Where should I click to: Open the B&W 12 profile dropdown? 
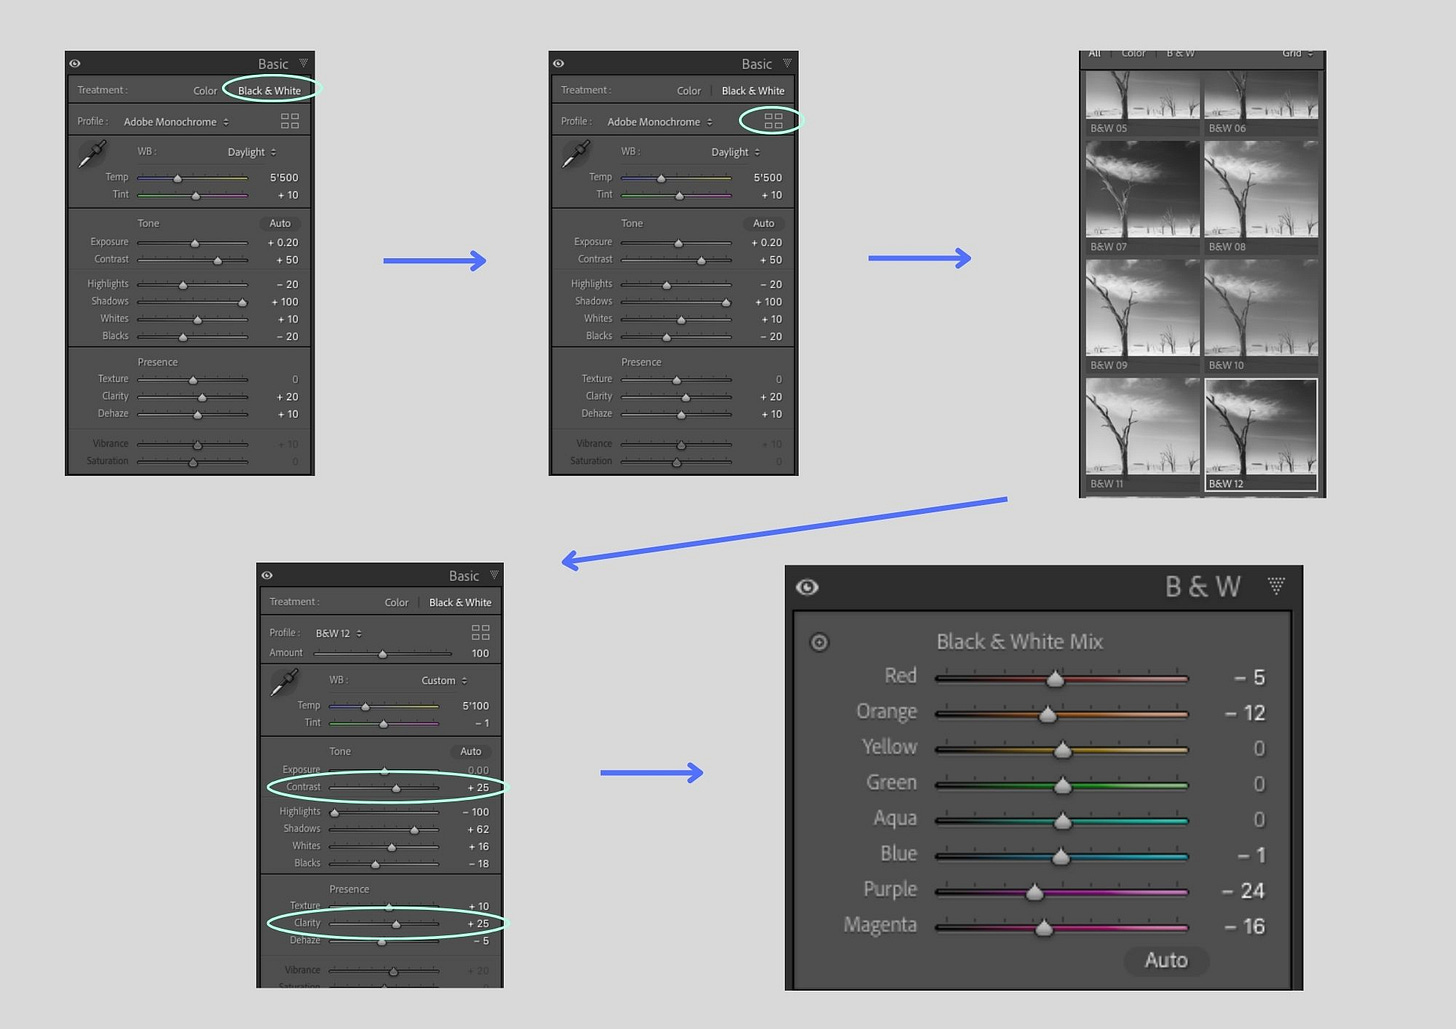(339, 633)
